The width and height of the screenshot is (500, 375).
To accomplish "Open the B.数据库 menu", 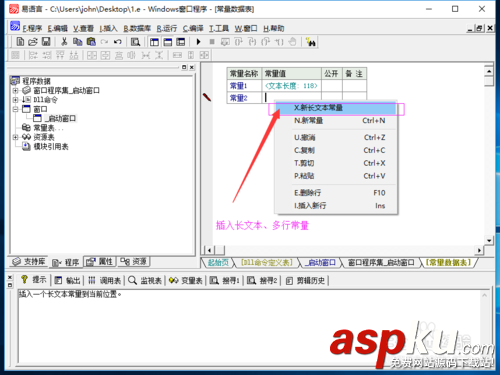I will pos(137,28).
